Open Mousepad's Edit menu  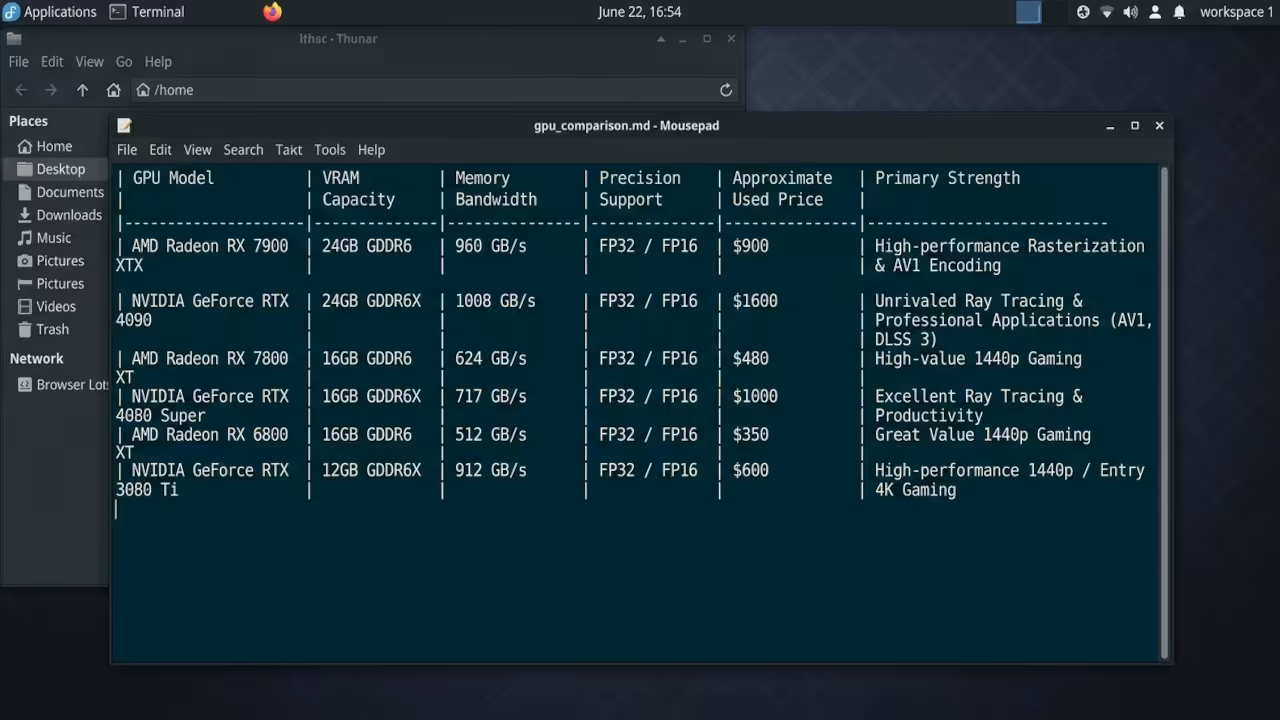160,150
